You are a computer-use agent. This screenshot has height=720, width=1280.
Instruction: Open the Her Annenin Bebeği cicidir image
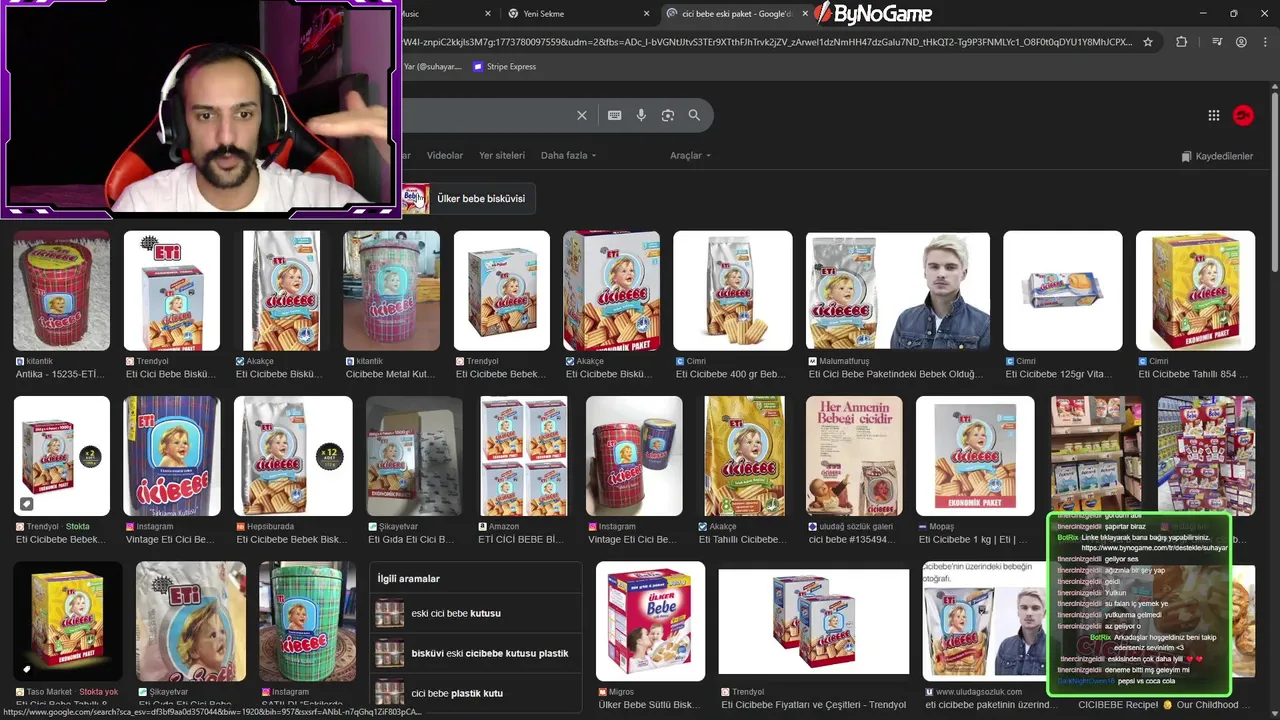pyautogui.click(x=854, y=456)
